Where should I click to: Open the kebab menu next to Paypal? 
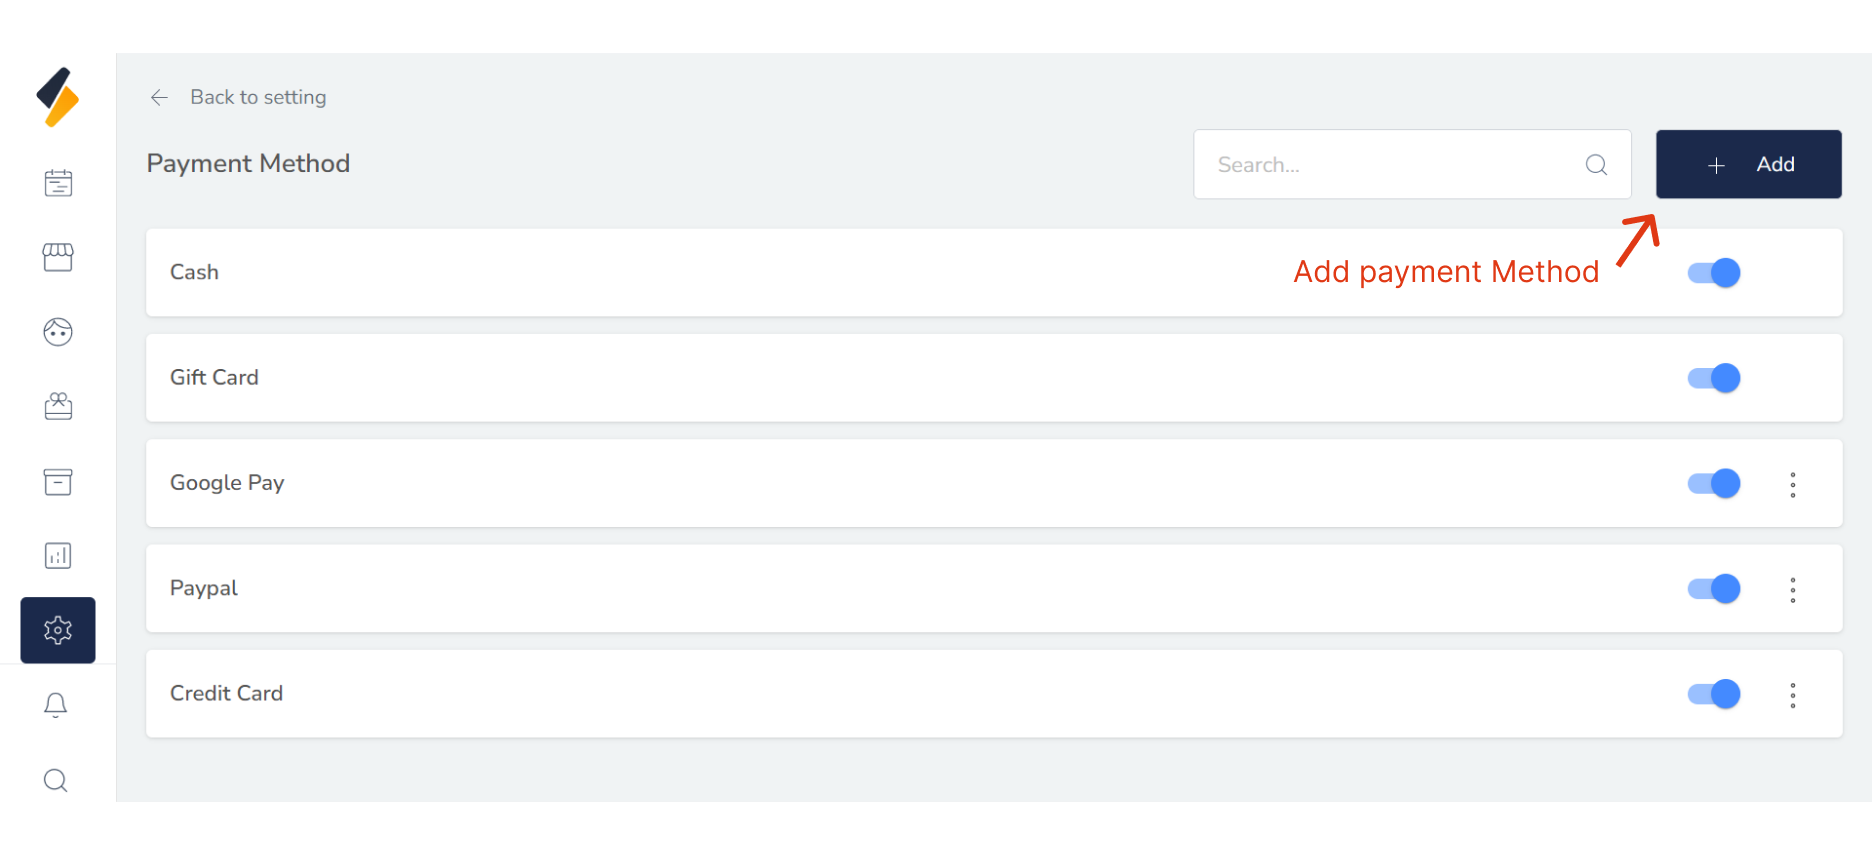point(1793,589)
